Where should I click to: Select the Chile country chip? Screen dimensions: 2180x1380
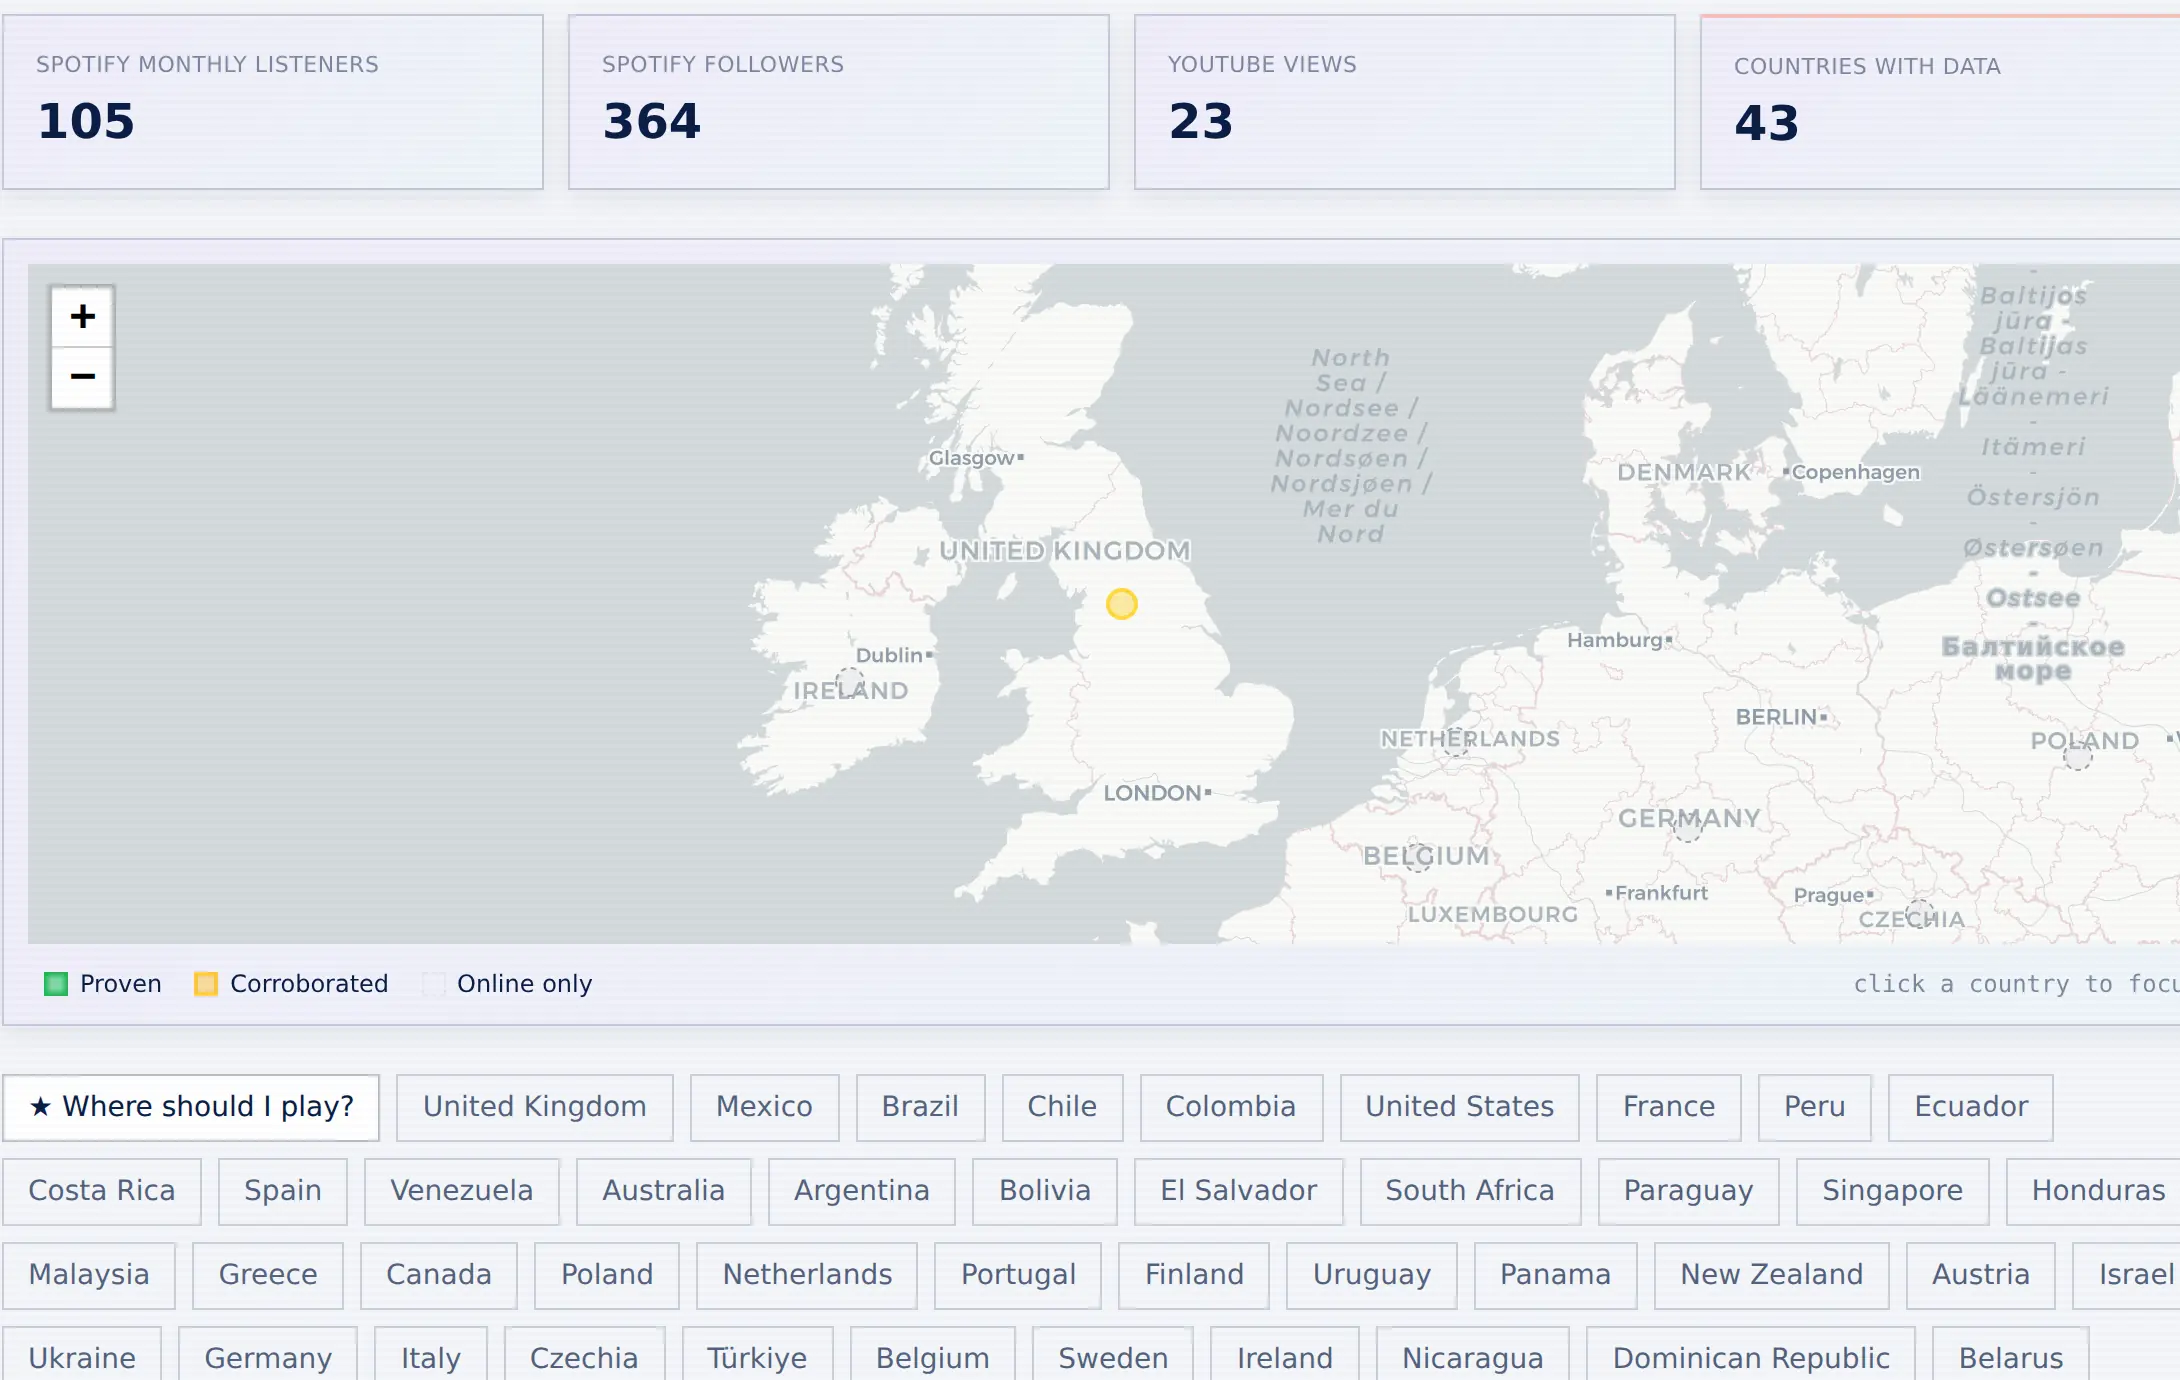(1063, 1107)
